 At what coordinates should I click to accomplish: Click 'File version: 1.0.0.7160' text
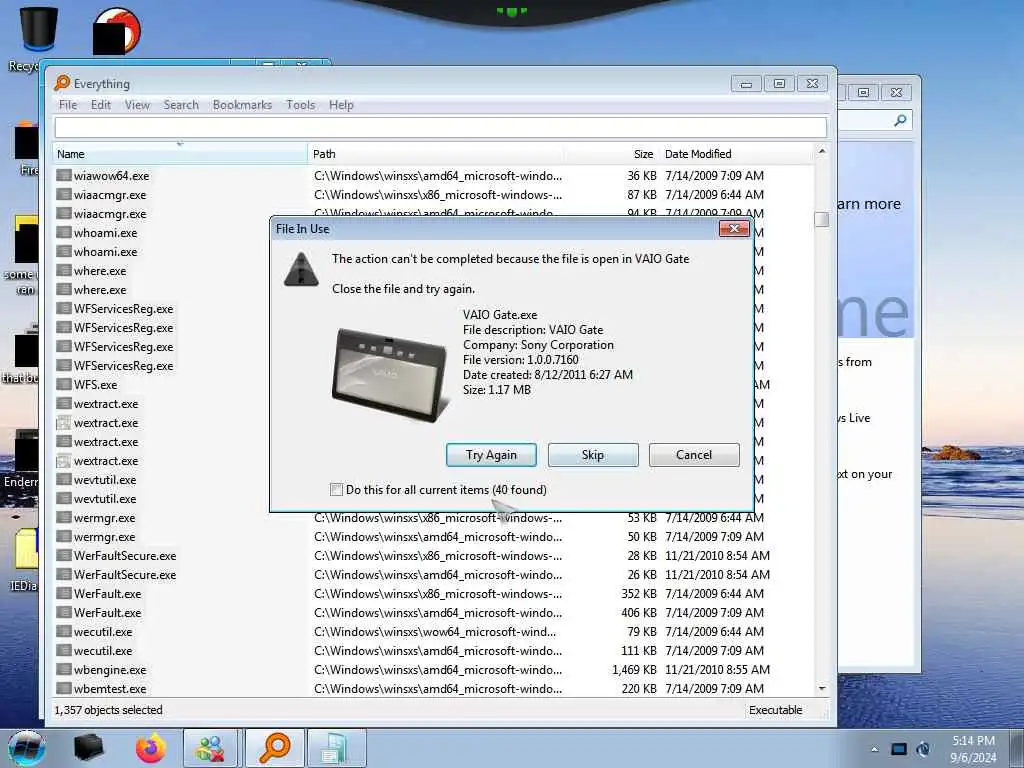click(x=520, y=360)
